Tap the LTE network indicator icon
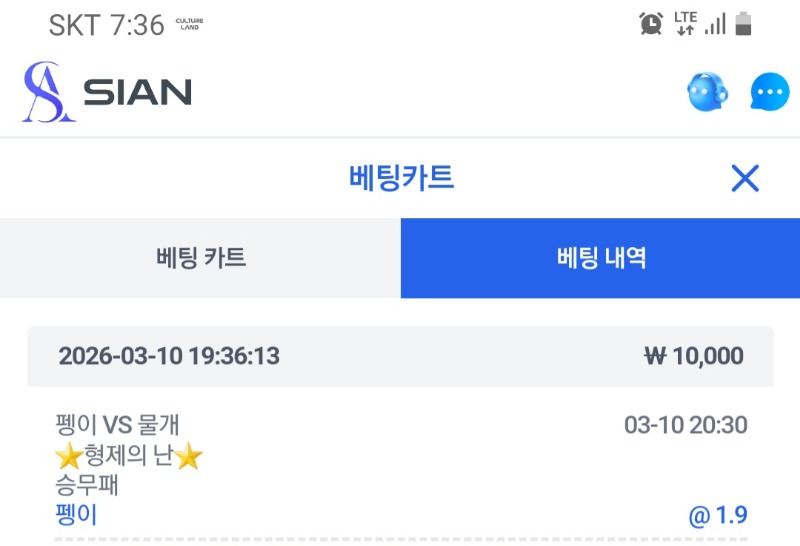This screenshot has height=546, width=800. pos(685,23)
